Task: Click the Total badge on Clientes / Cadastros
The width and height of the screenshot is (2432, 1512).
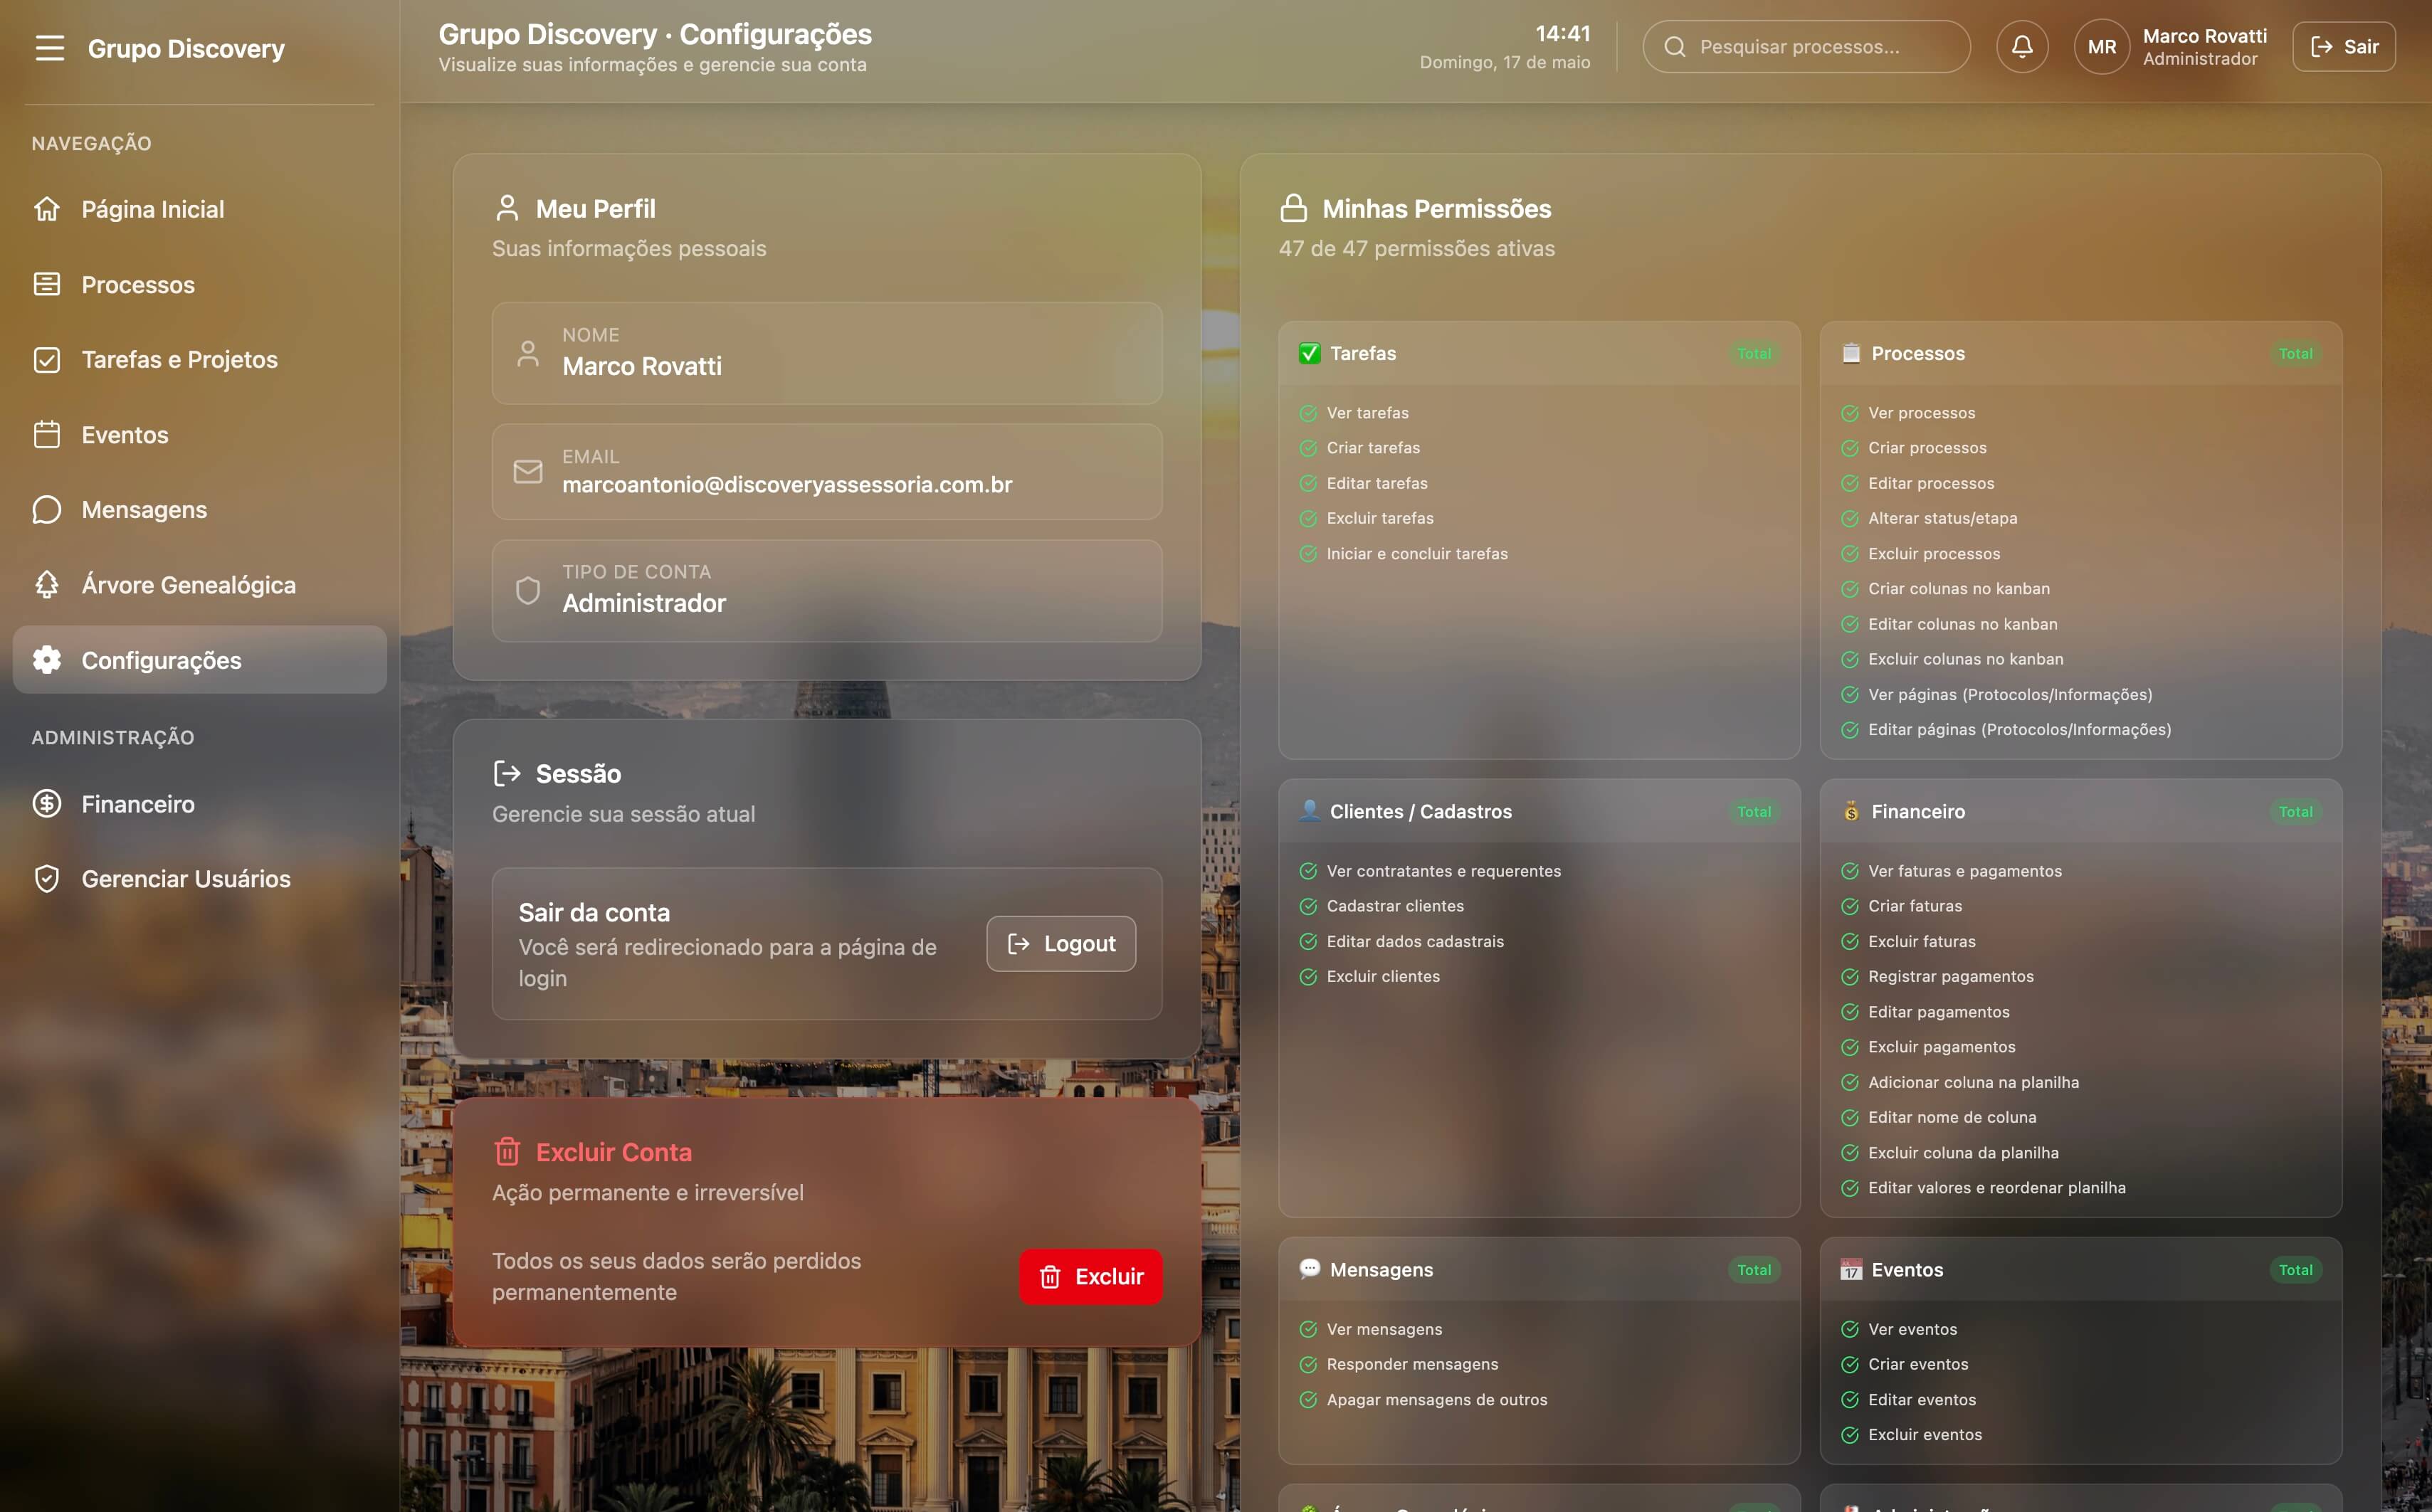Action: pyautogui.click(x=1754, y=811)
